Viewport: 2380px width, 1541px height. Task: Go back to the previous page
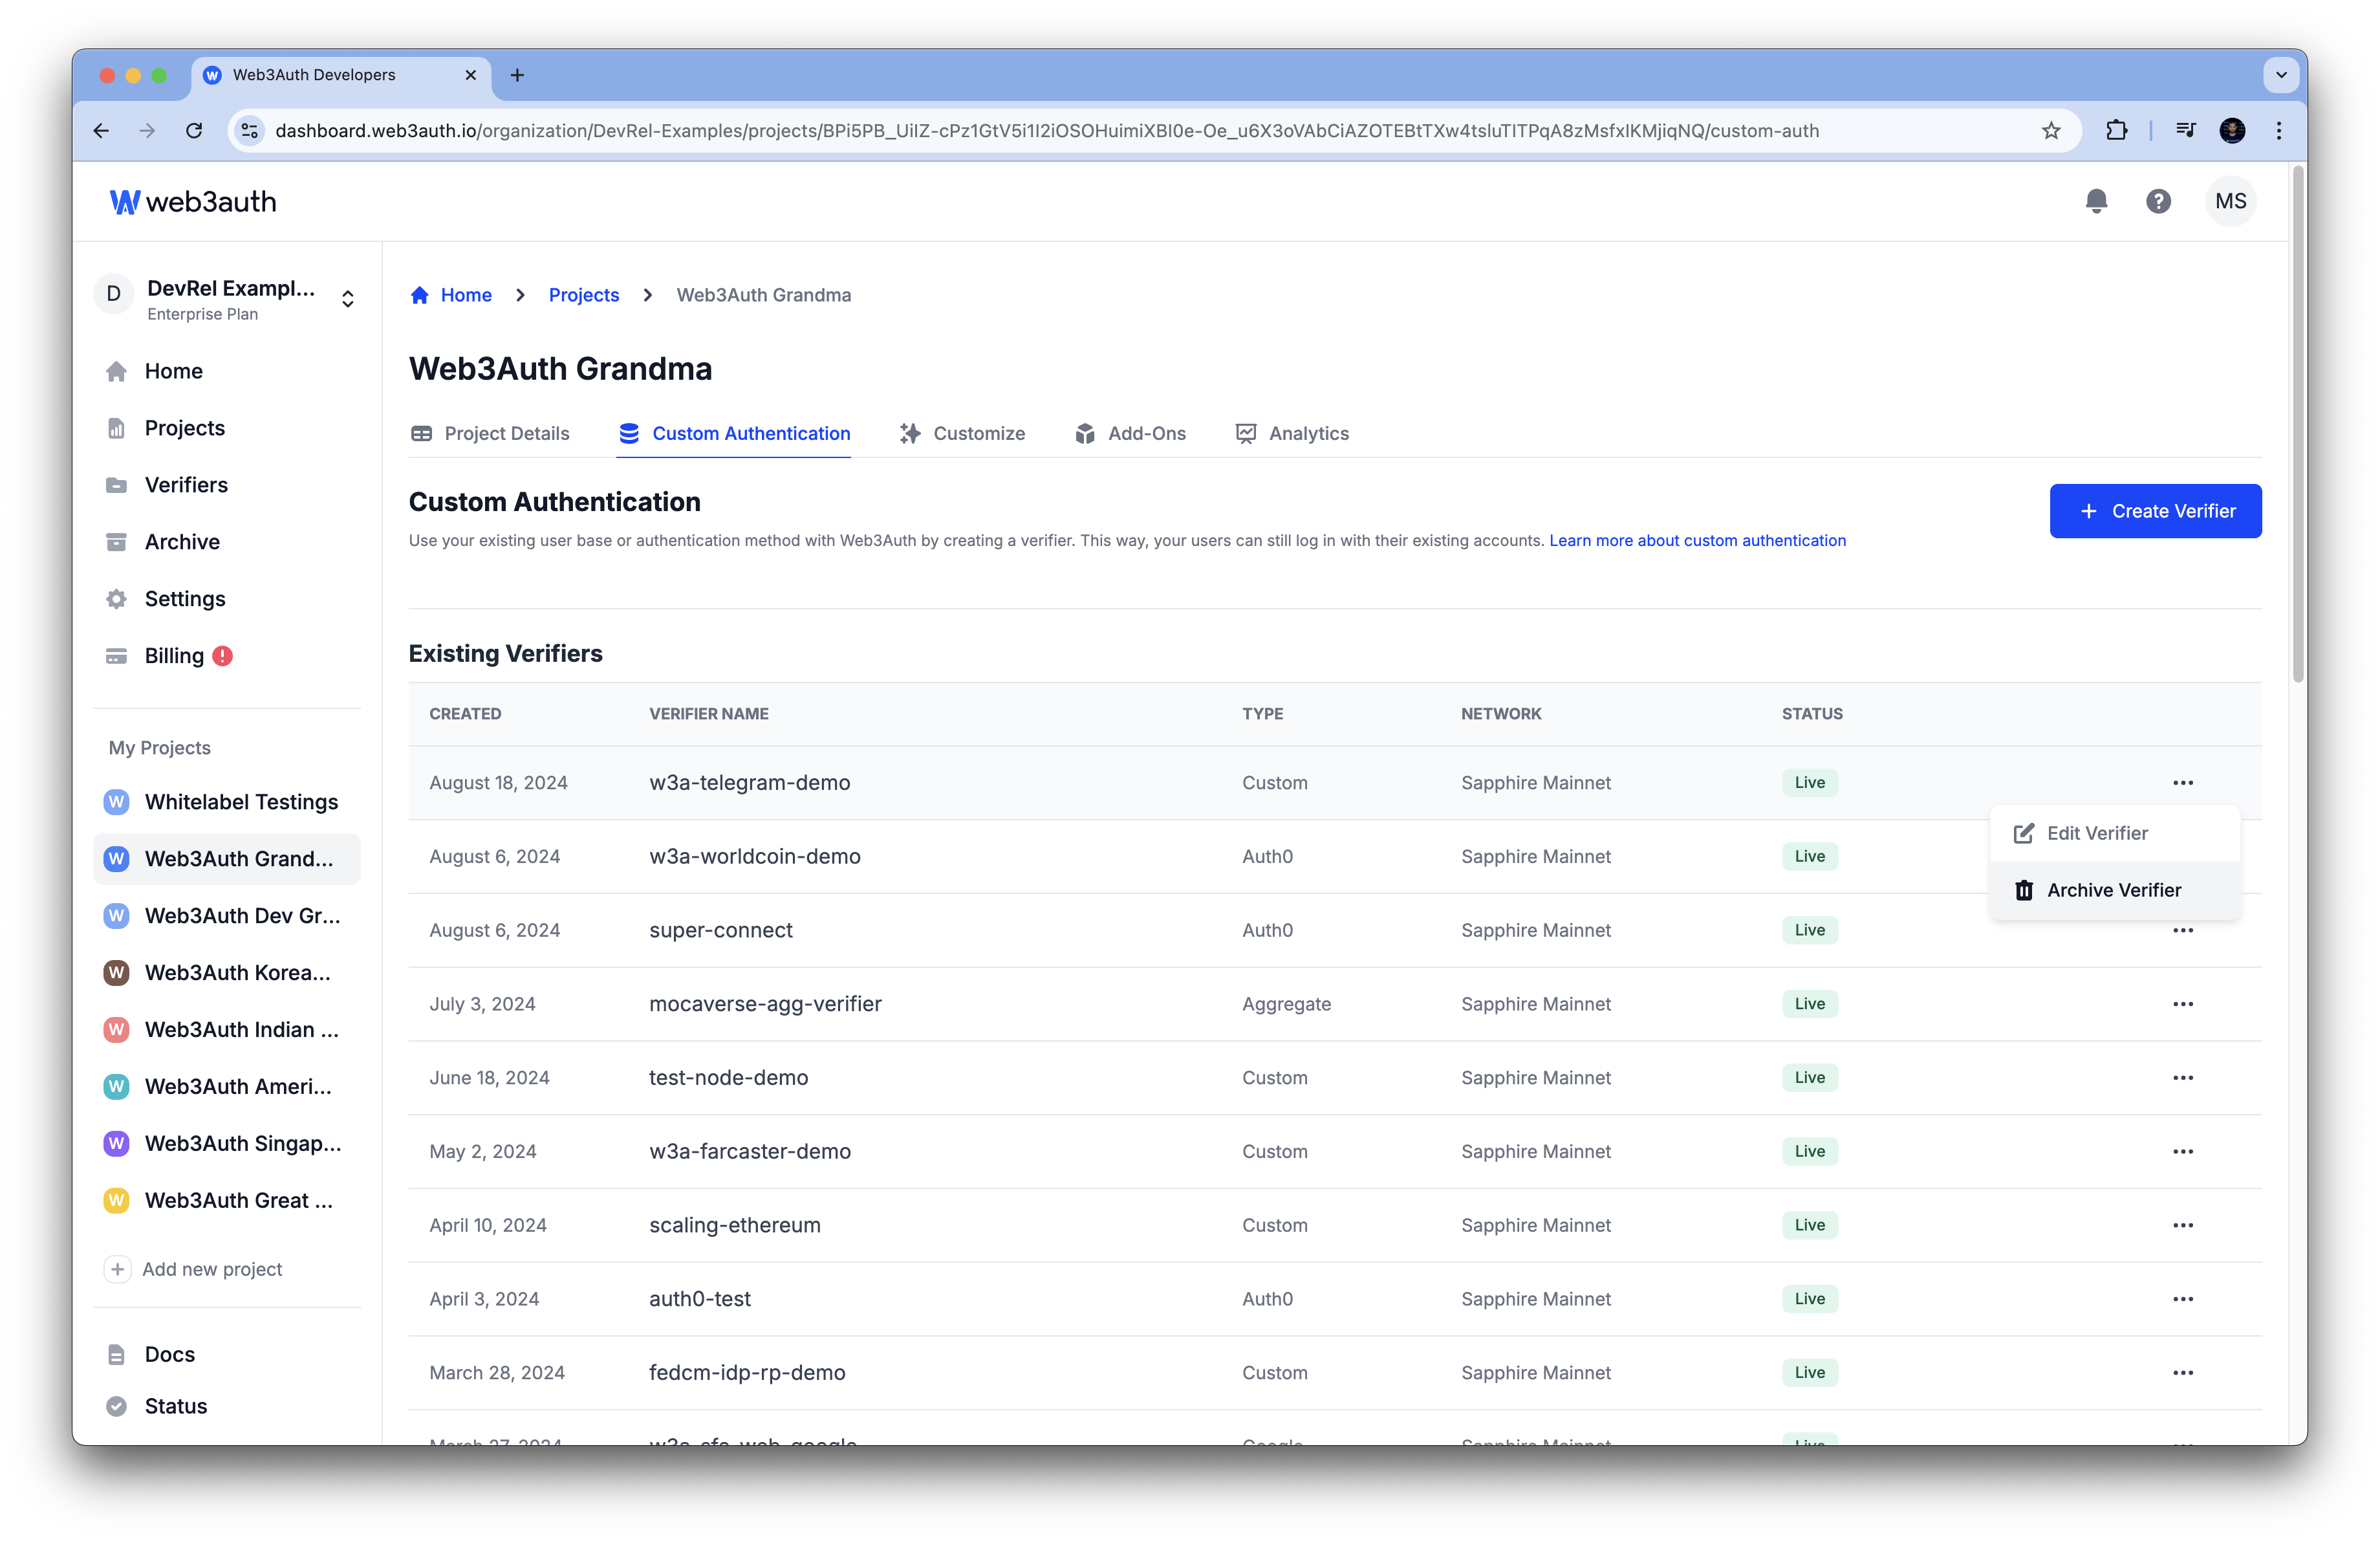pyautogui.click(x=101, y=131)
